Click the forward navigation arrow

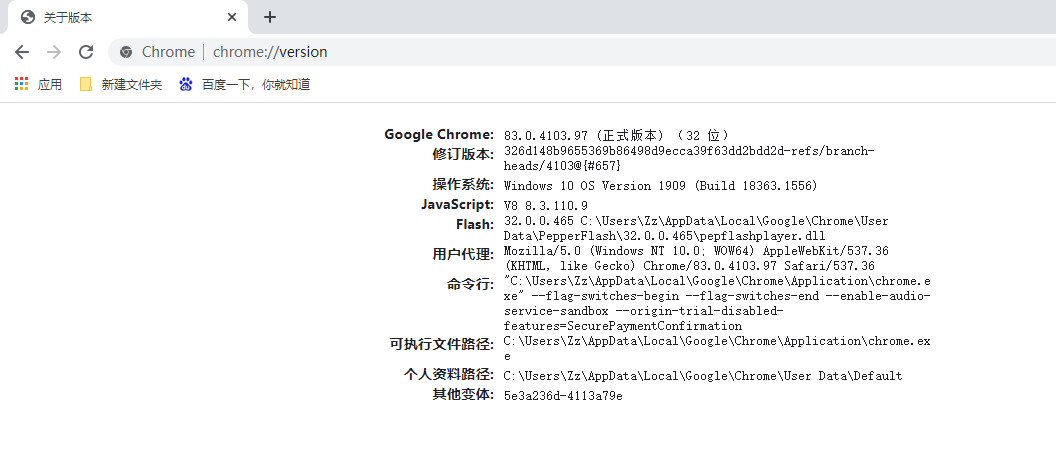pos(54,52)
